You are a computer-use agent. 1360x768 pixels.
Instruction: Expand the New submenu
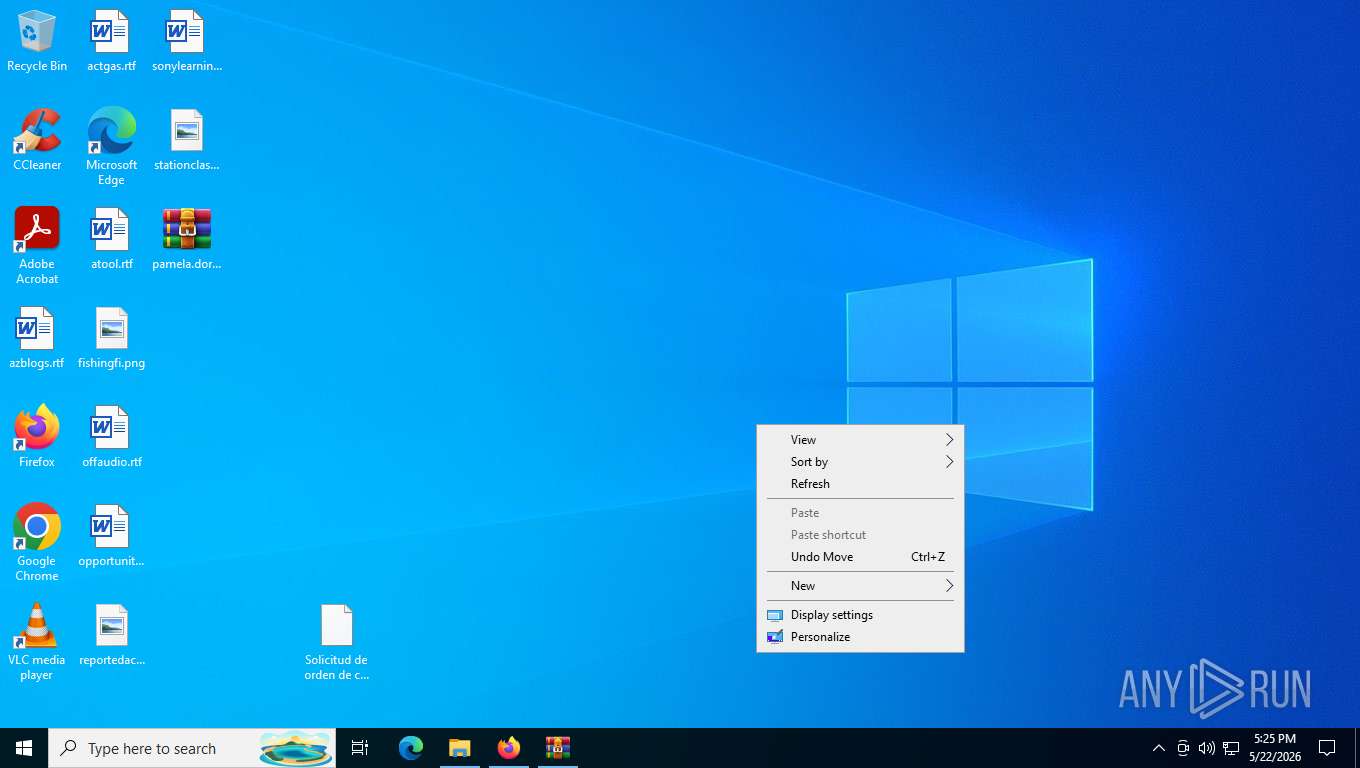pyautogui.click(x=860, y=586)
